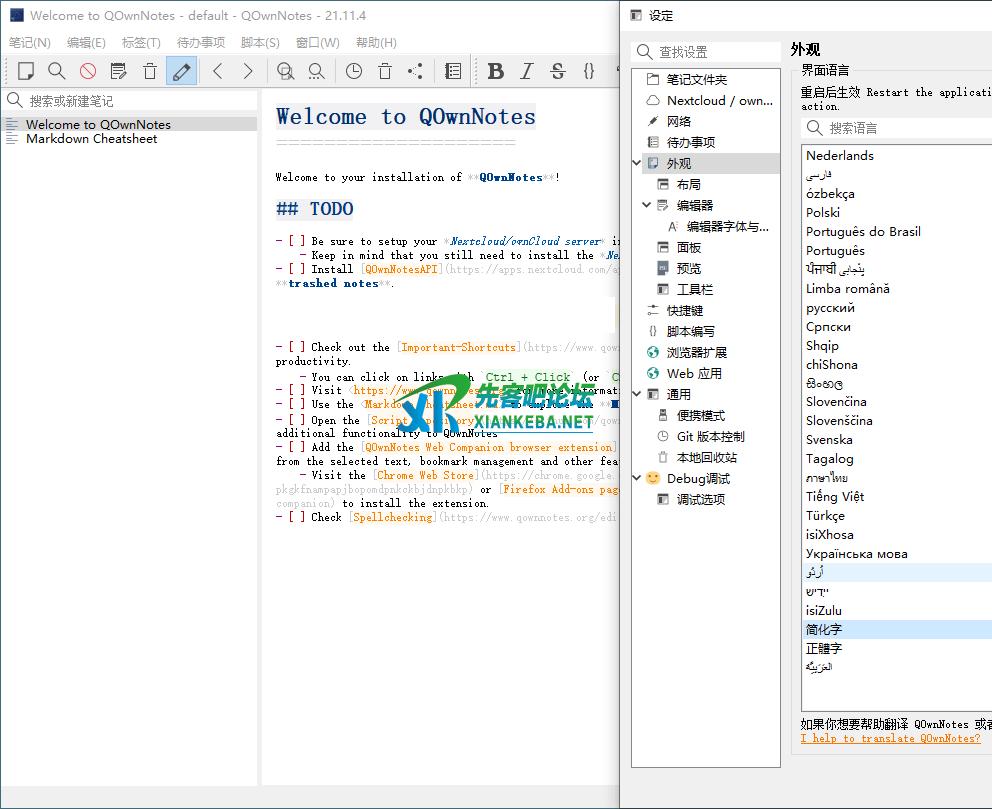
Task: Click the red remove note icon
Action: (x=88, y=71)
